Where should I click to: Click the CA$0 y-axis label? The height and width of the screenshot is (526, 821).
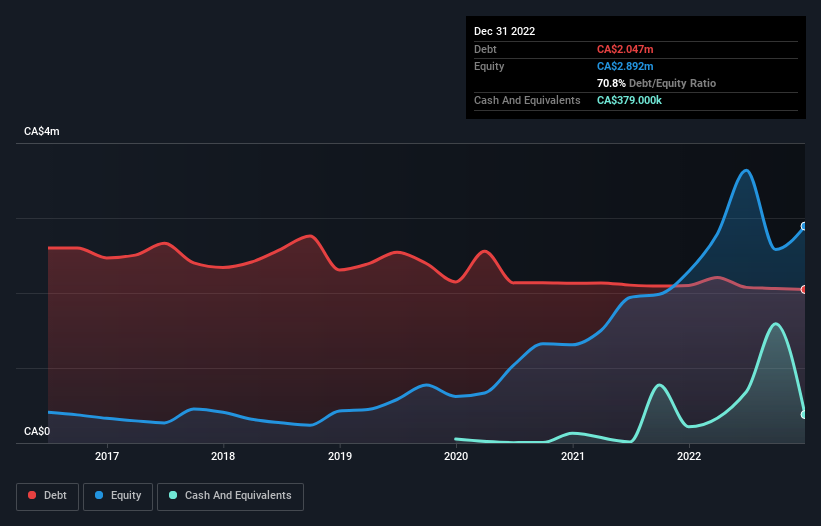tap(37, 431)
